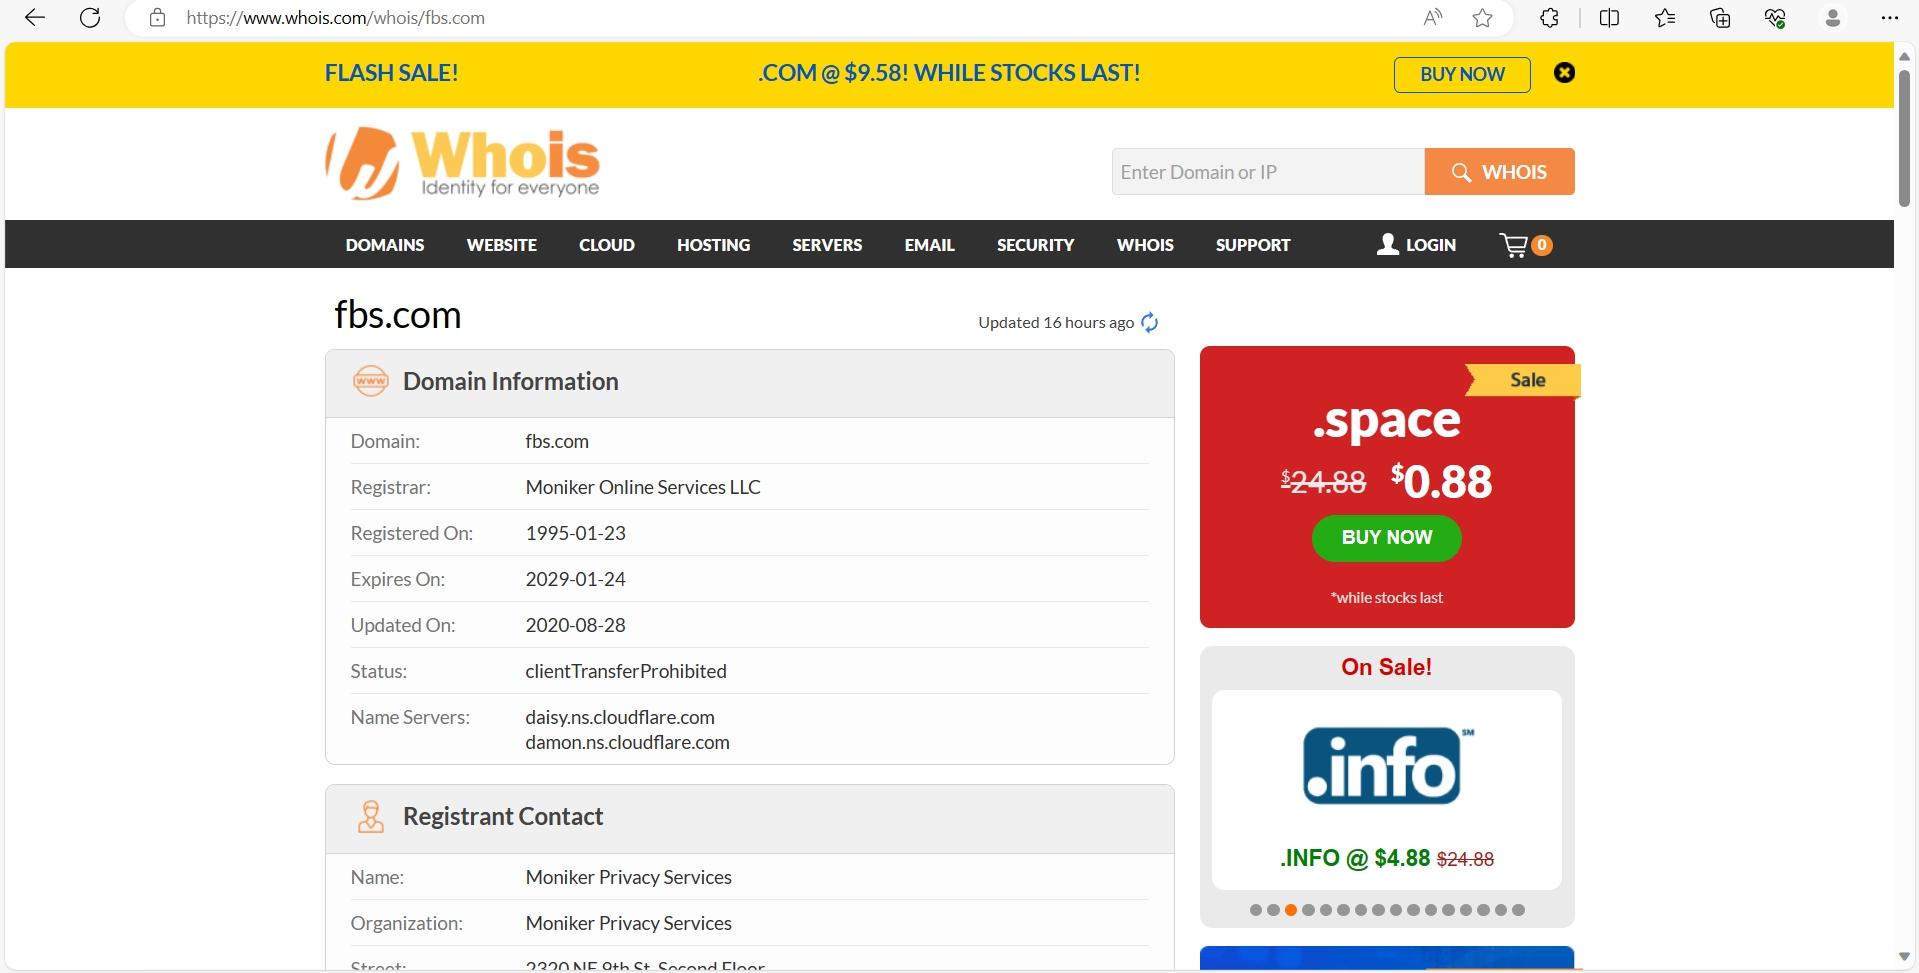This screenshot has height=973, width=1919.
Task: Click Registrant Contact person icon
Action: [x=371, y=817]
